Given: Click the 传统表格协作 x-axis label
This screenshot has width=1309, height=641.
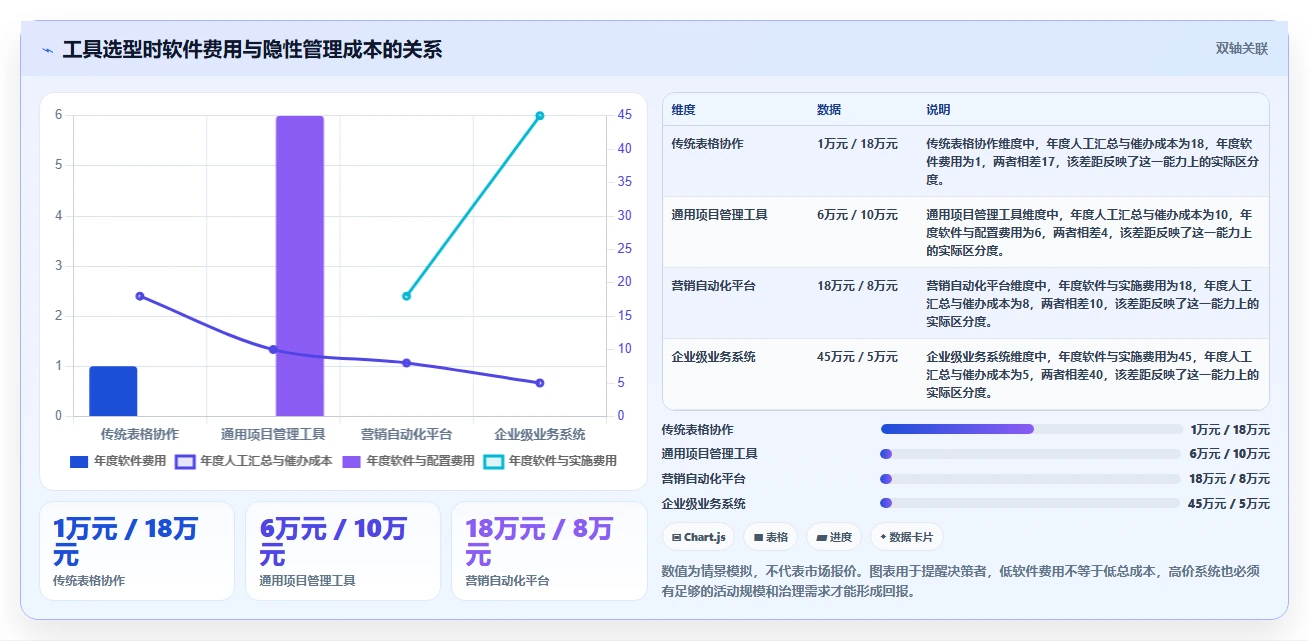Looking at the screenshot, I should pos(140,435).
